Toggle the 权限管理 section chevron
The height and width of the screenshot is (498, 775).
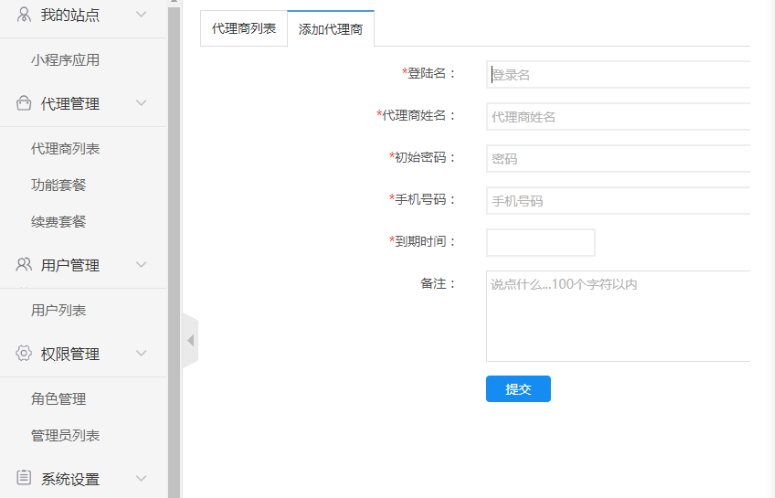tap(141, 353)
